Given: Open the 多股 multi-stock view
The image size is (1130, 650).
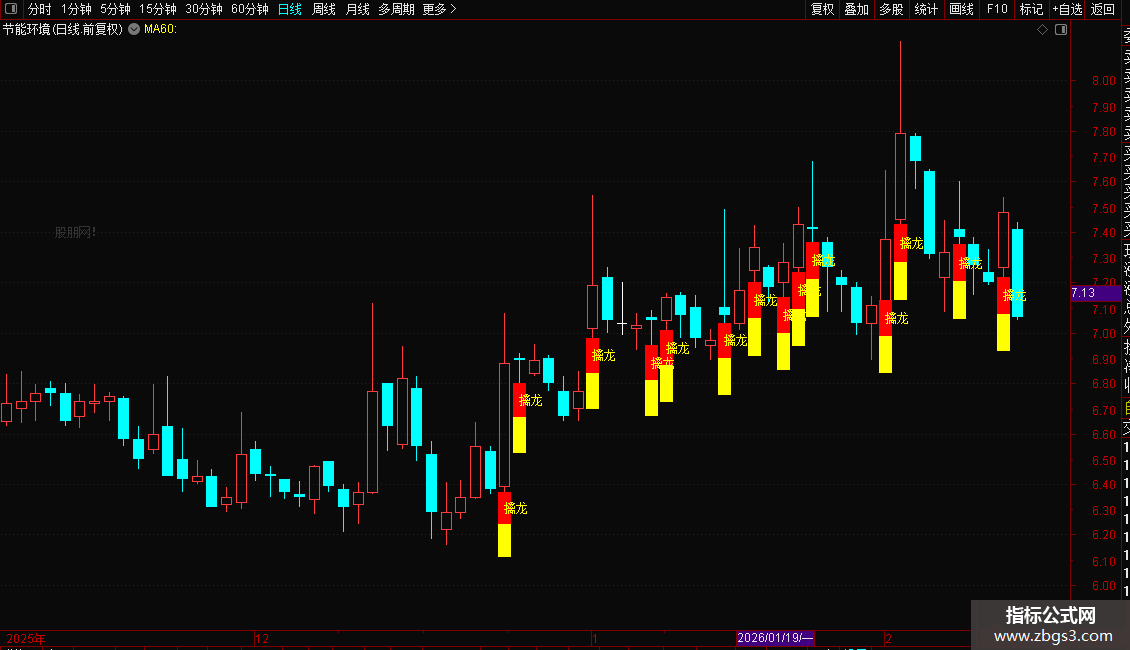Looking at the screenshot, I should 891,9.
